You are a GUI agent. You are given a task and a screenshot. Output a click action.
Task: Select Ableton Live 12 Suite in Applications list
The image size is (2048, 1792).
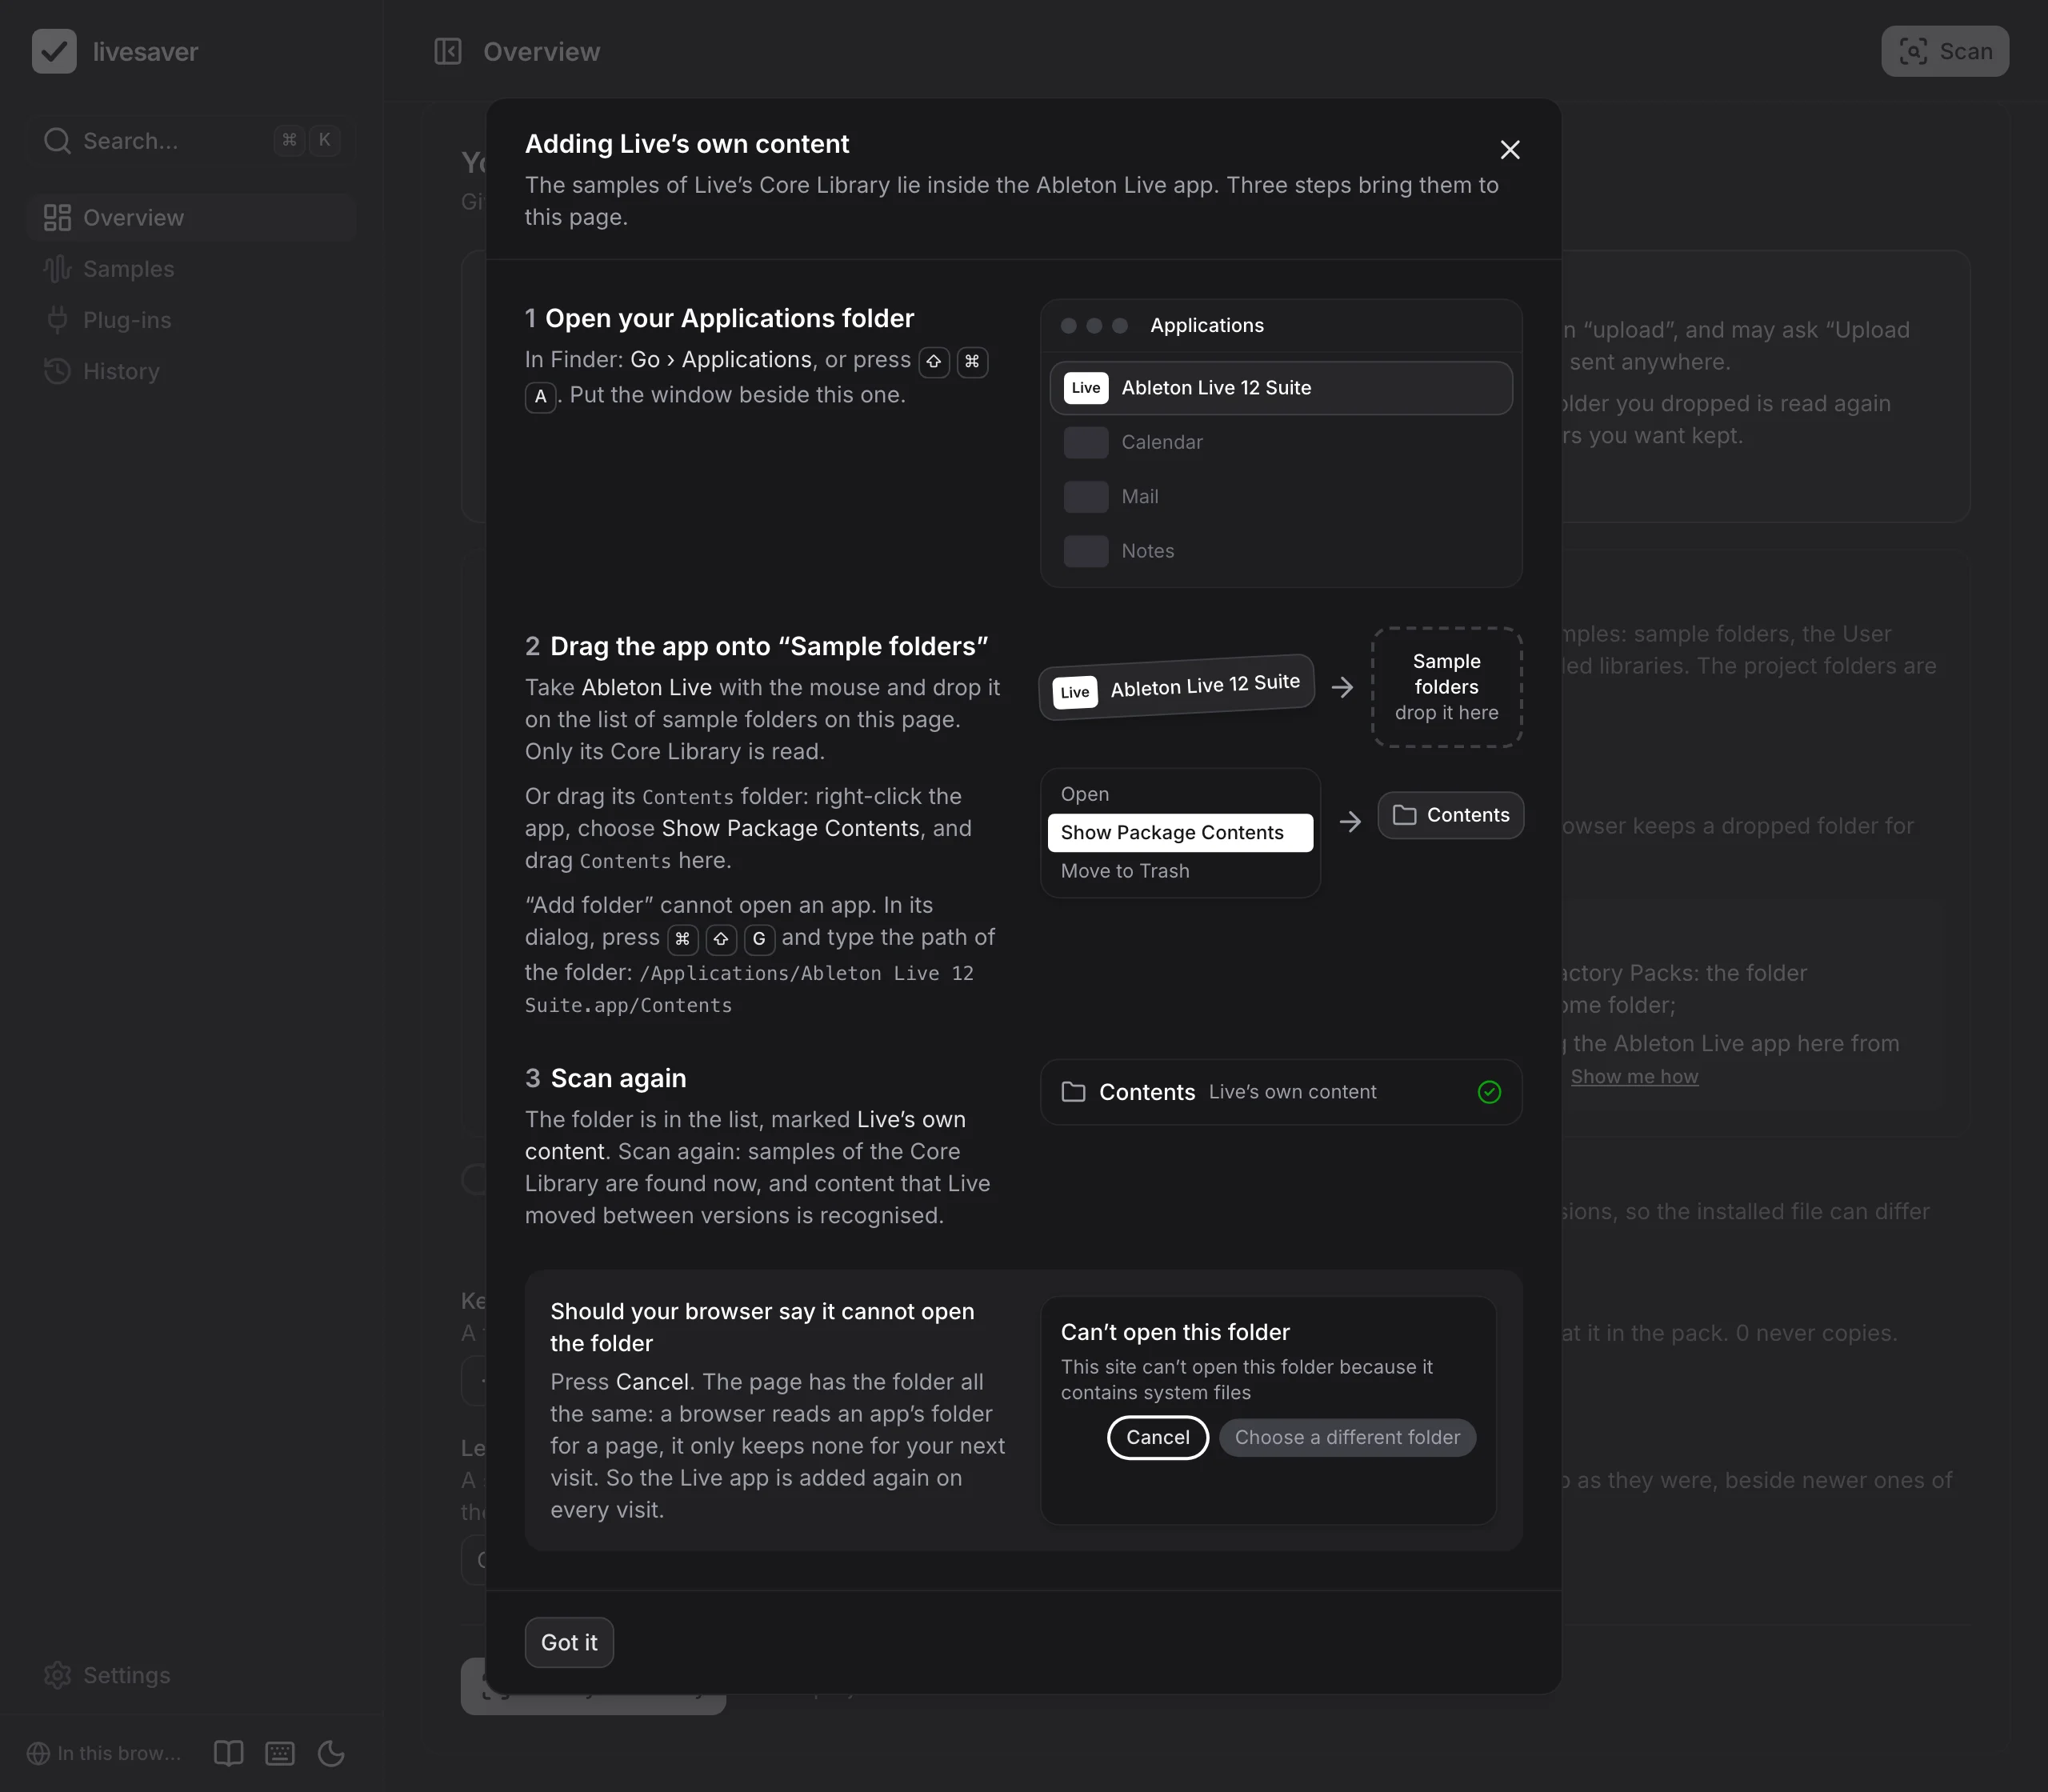point(1281,388)
